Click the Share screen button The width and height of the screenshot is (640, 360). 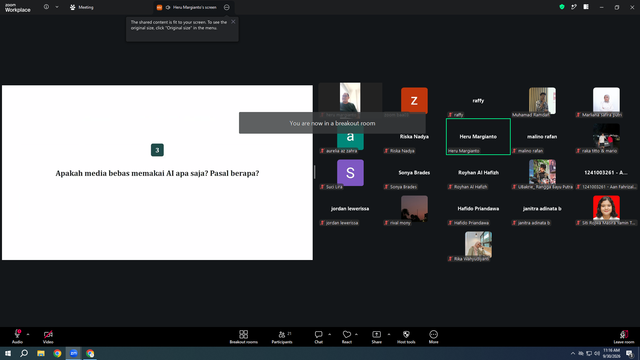[x=376, y=337]
